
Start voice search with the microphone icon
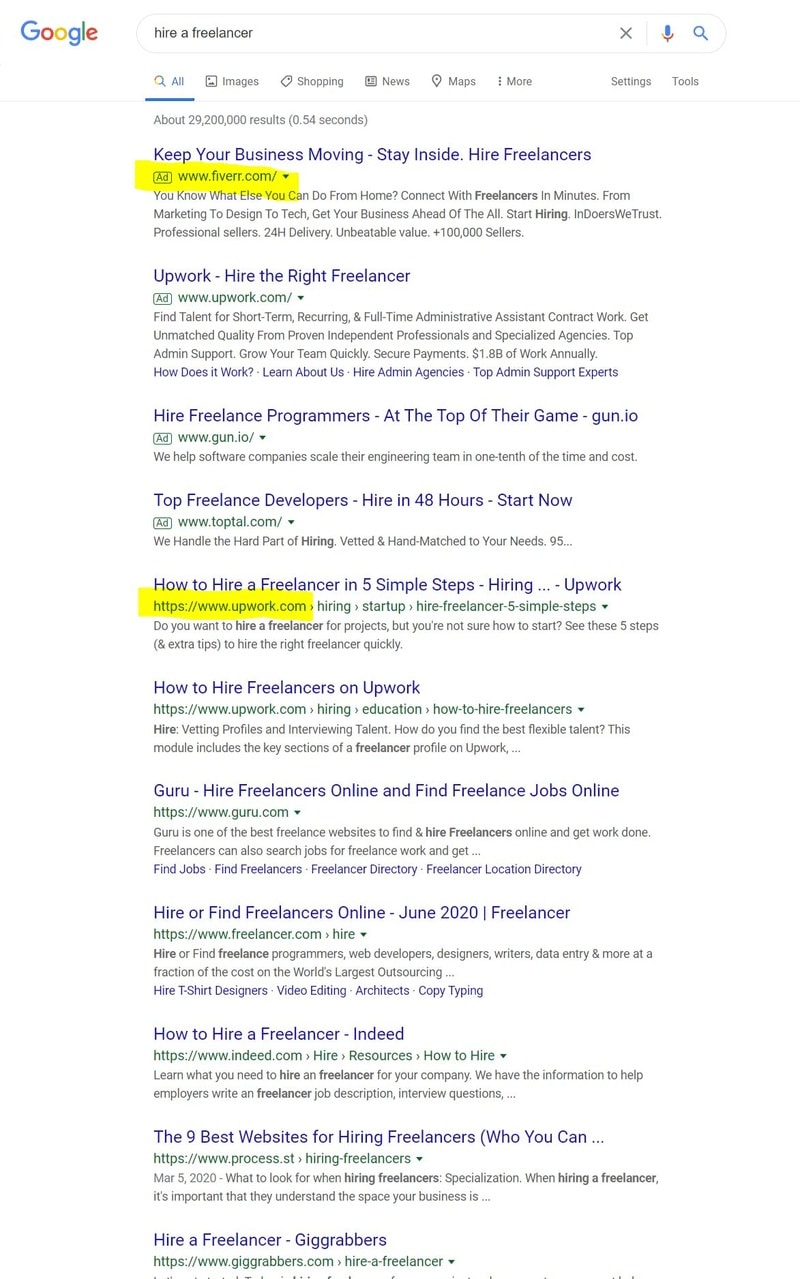click(668, 33)
